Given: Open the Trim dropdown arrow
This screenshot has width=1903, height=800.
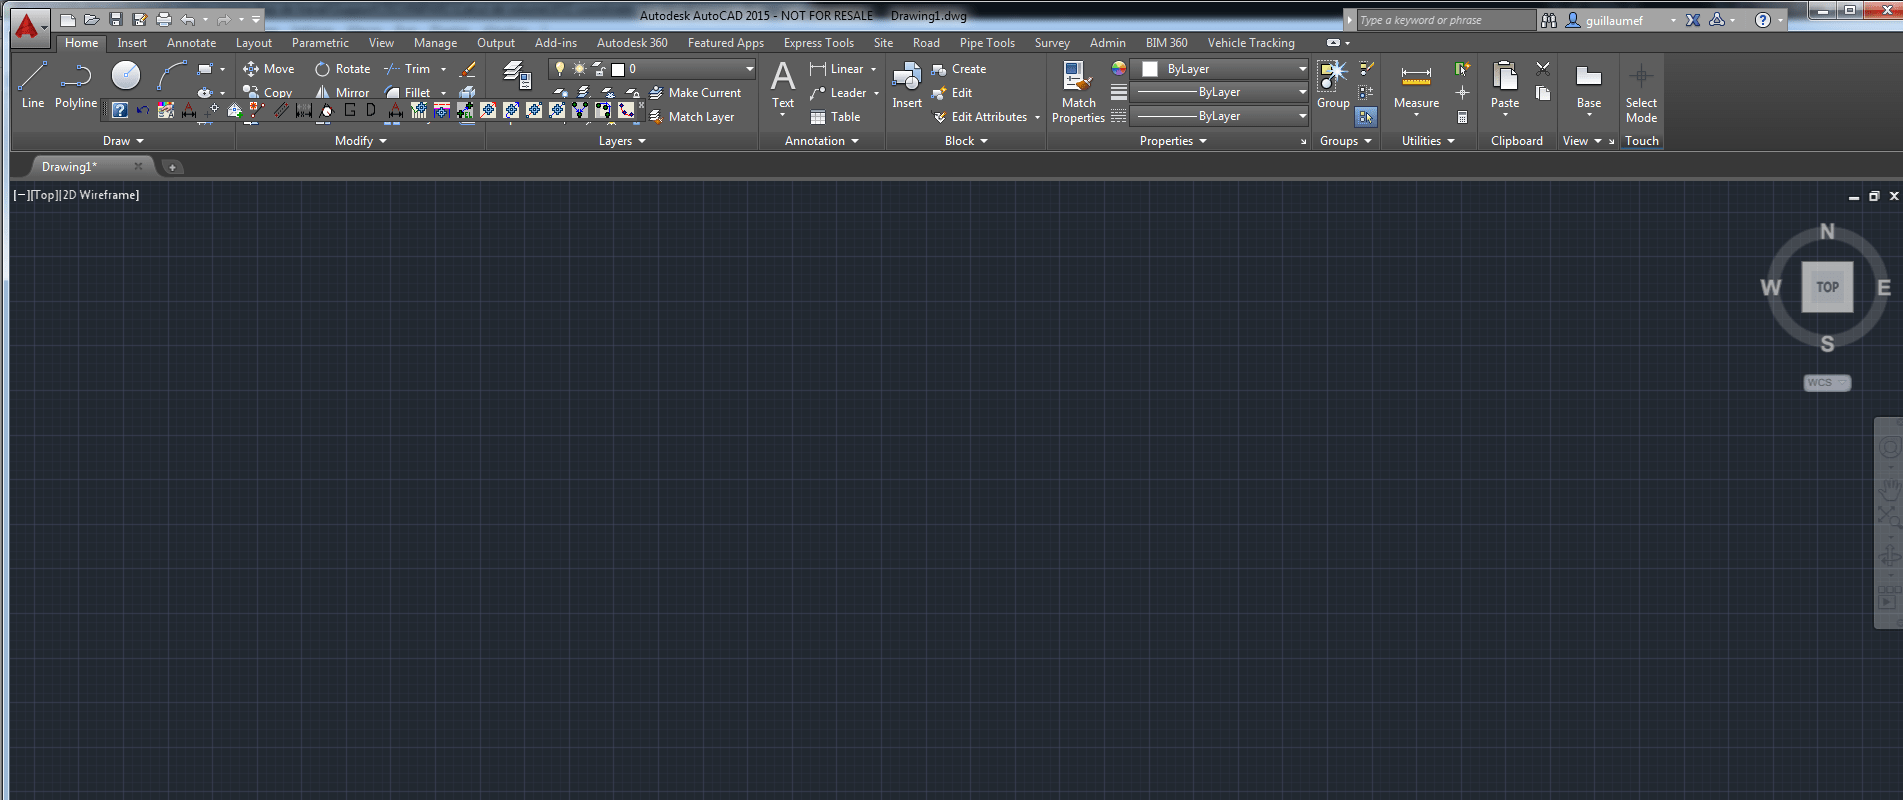Looking at the screenshot, I should pos(443,69).
